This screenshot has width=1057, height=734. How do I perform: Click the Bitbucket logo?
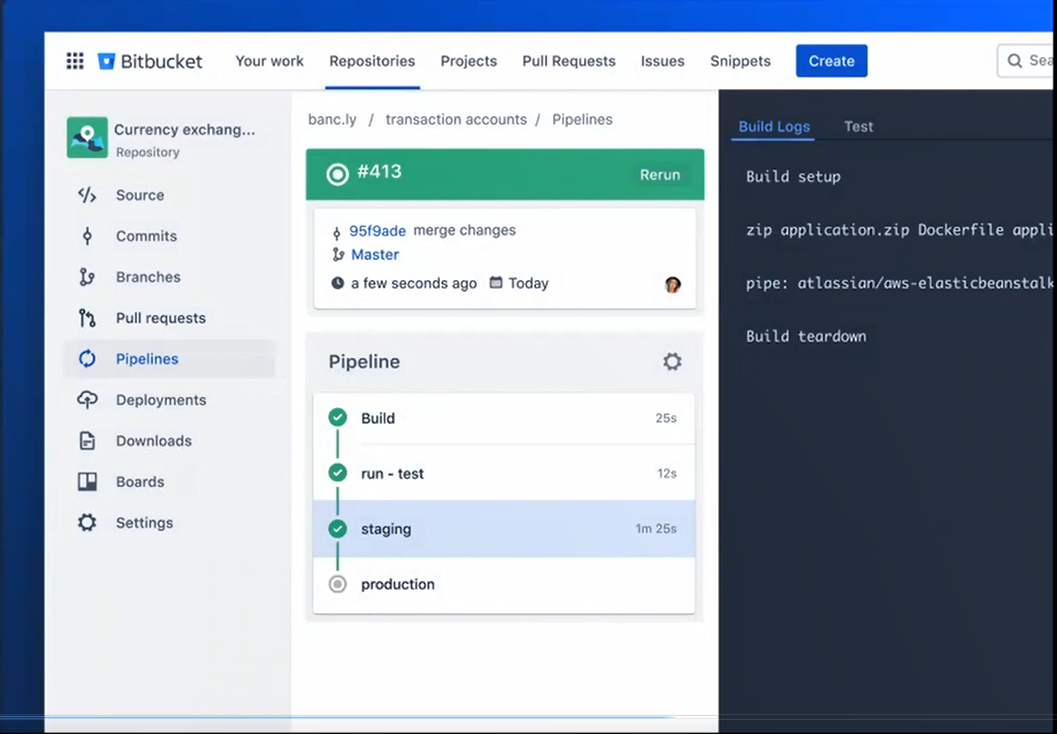click(x=150, y=61)
